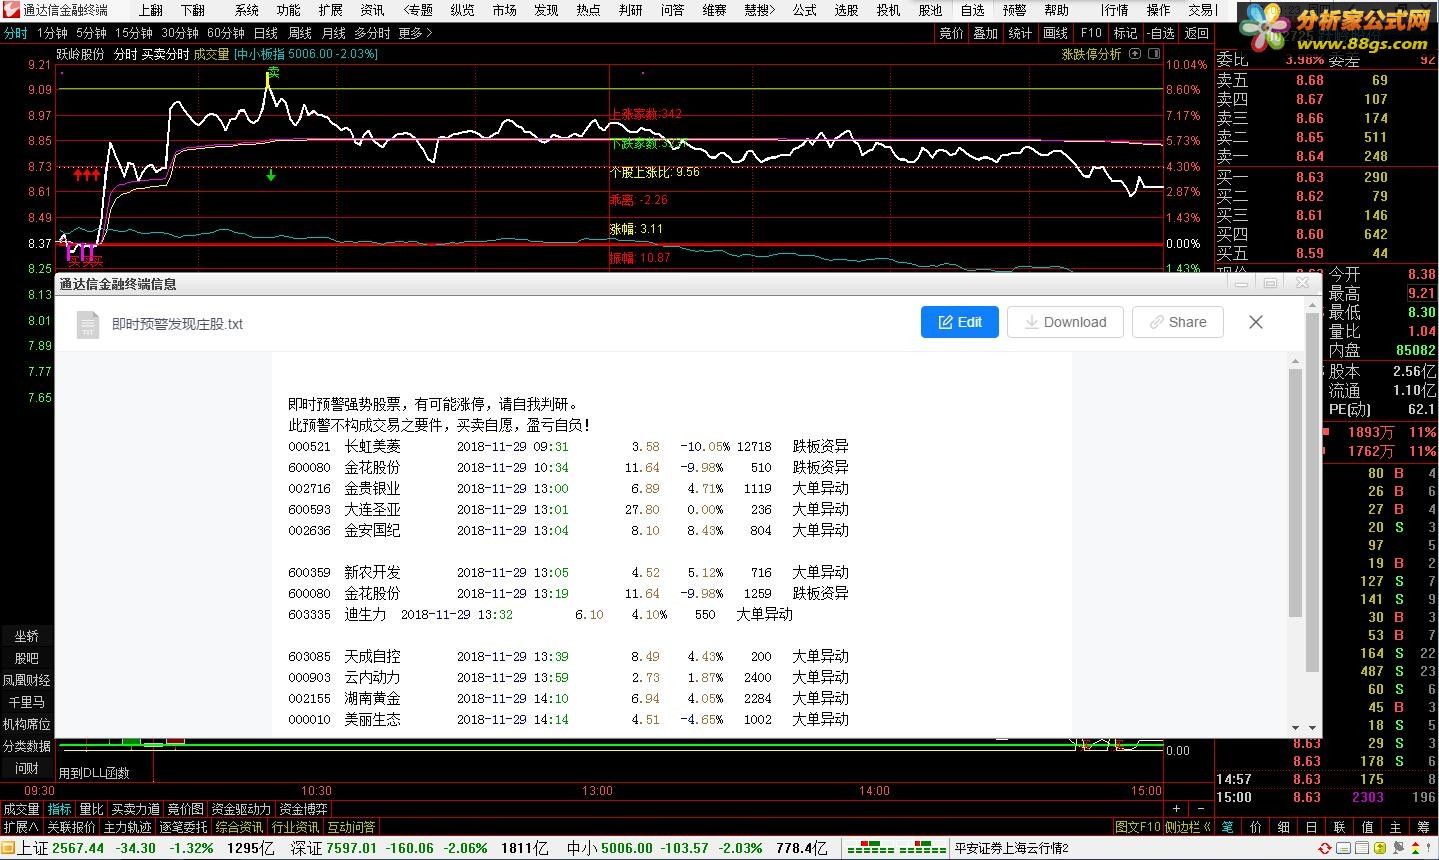
Task: Click the 日 tab in bottom-right panel
Action: [x=1311, y=827]
